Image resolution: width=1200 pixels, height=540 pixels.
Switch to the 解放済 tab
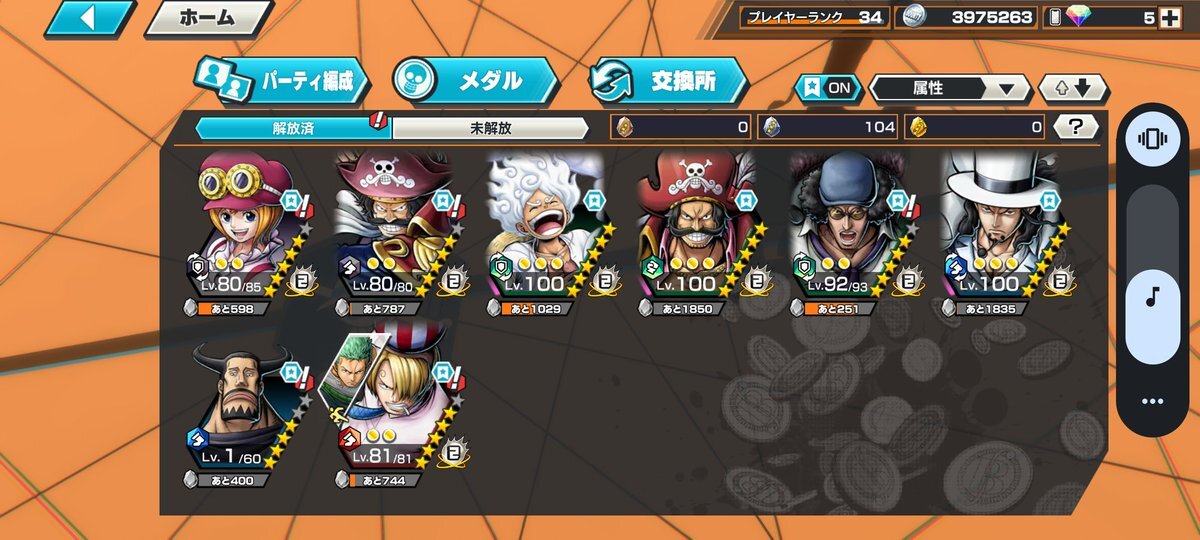click(292, 127)
